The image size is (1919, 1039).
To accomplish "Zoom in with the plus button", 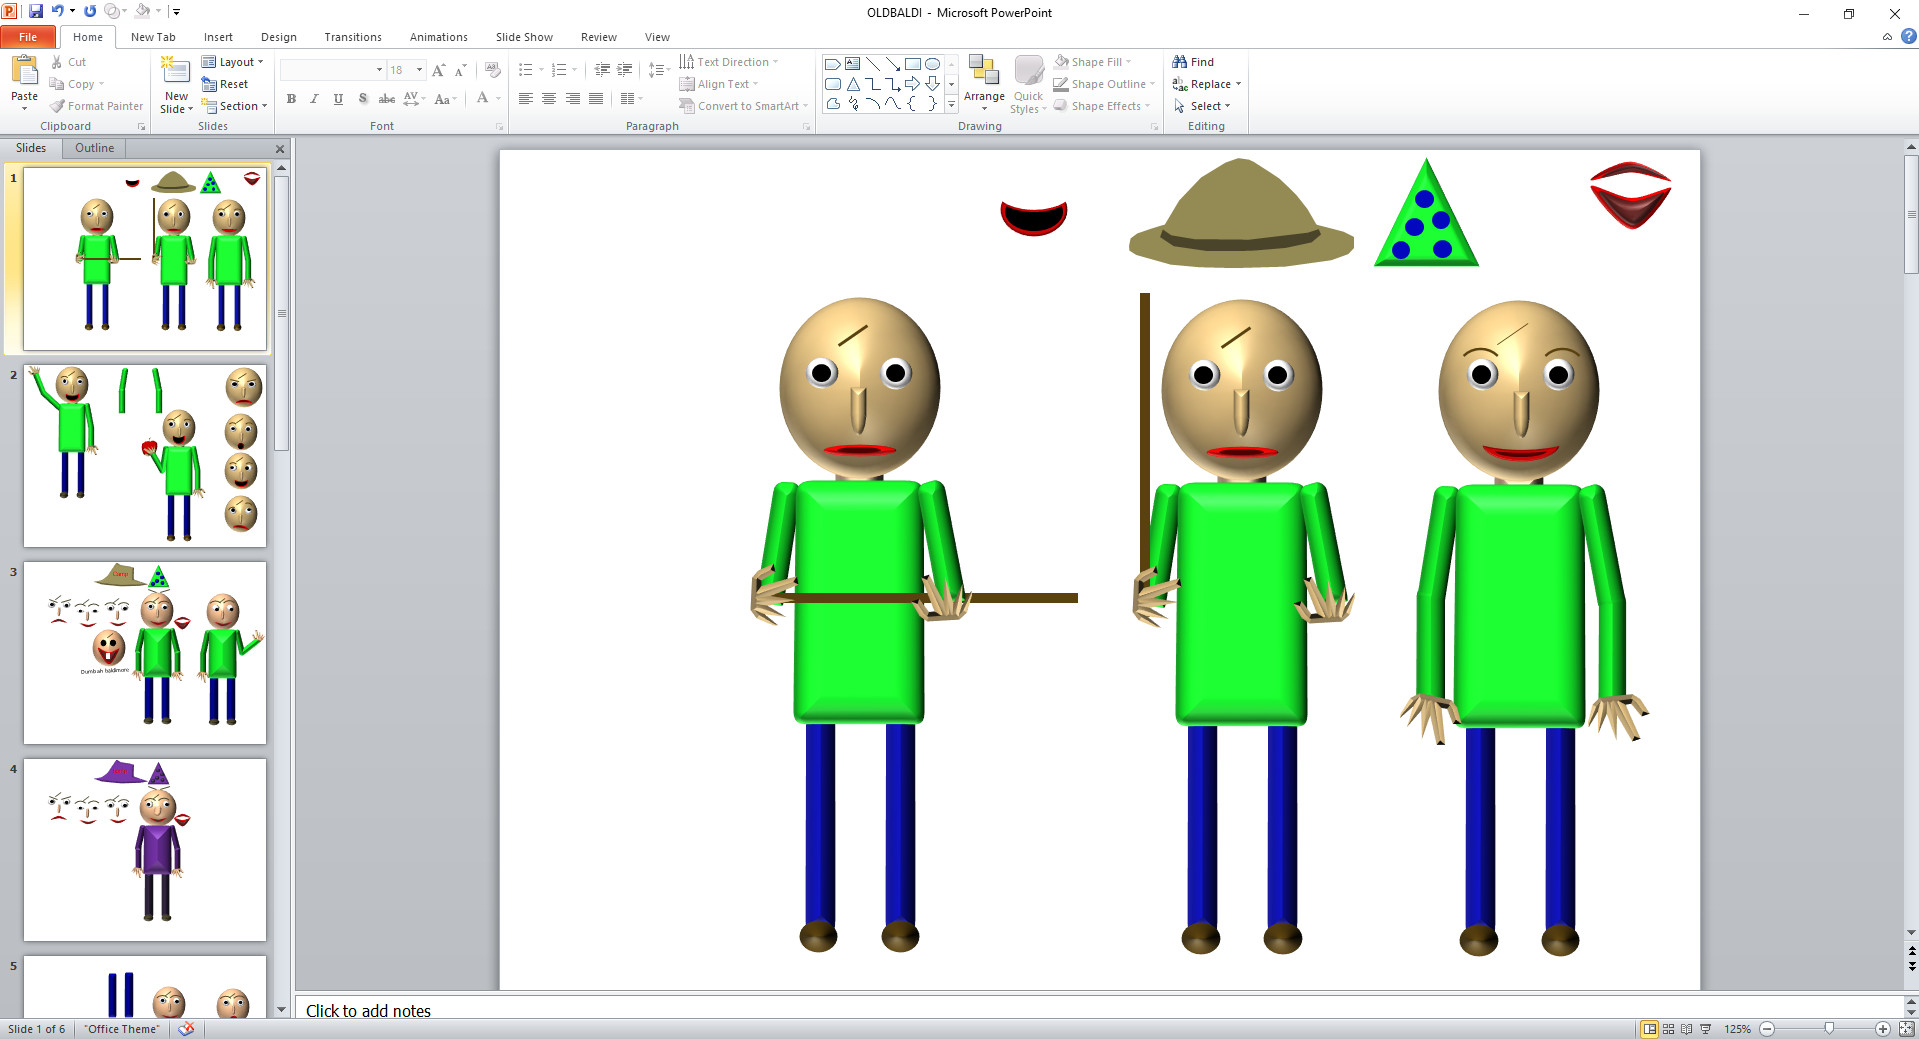I will 1882,1029.
